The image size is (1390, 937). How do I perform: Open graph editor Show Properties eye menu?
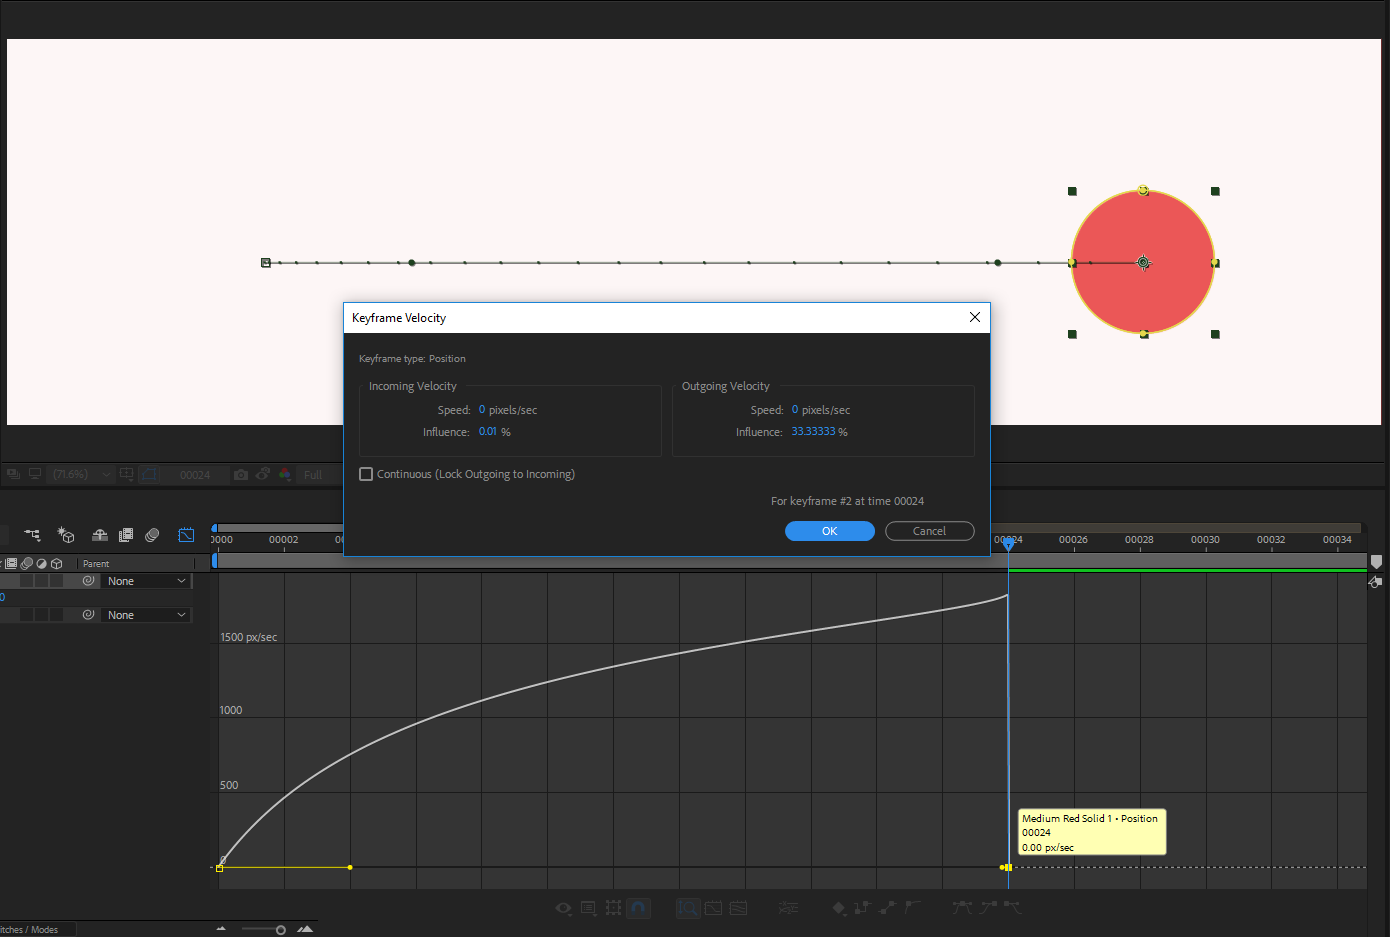pyautogui.click(x=564, y=908)
